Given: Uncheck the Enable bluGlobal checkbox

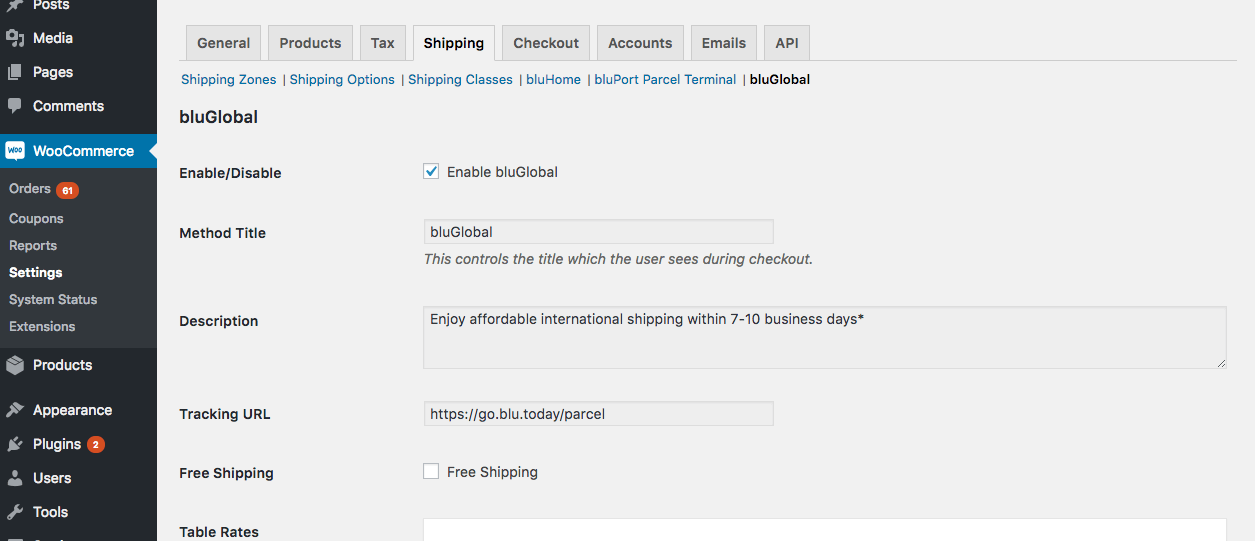Looking at the screenshot, I should tap(431, 171).
